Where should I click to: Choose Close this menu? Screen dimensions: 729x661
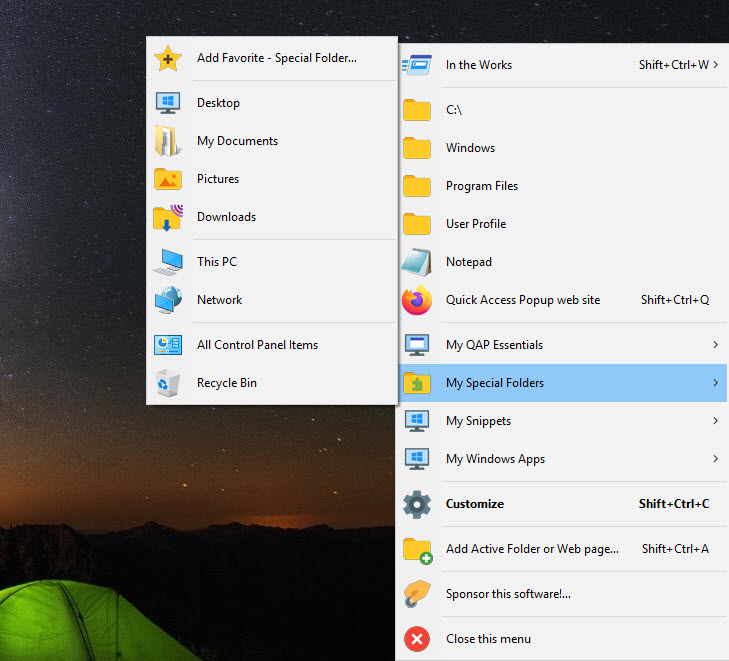[563, 639]
